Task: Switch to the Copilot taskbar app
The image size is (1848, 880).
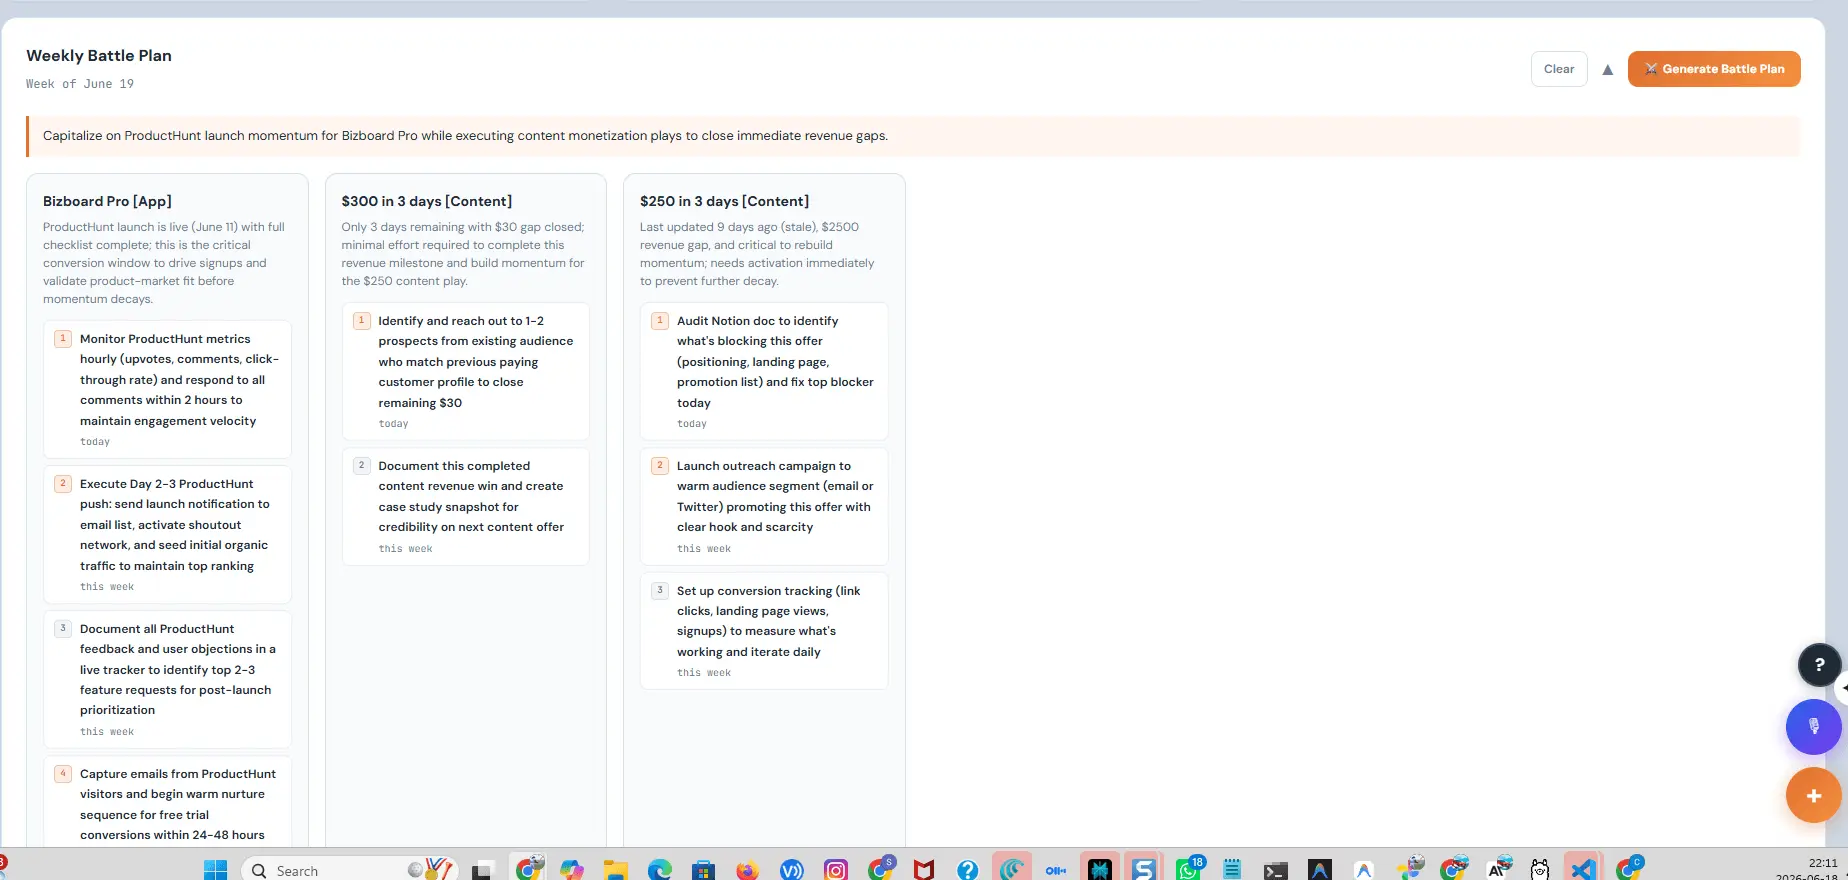Action: [572, 870]
